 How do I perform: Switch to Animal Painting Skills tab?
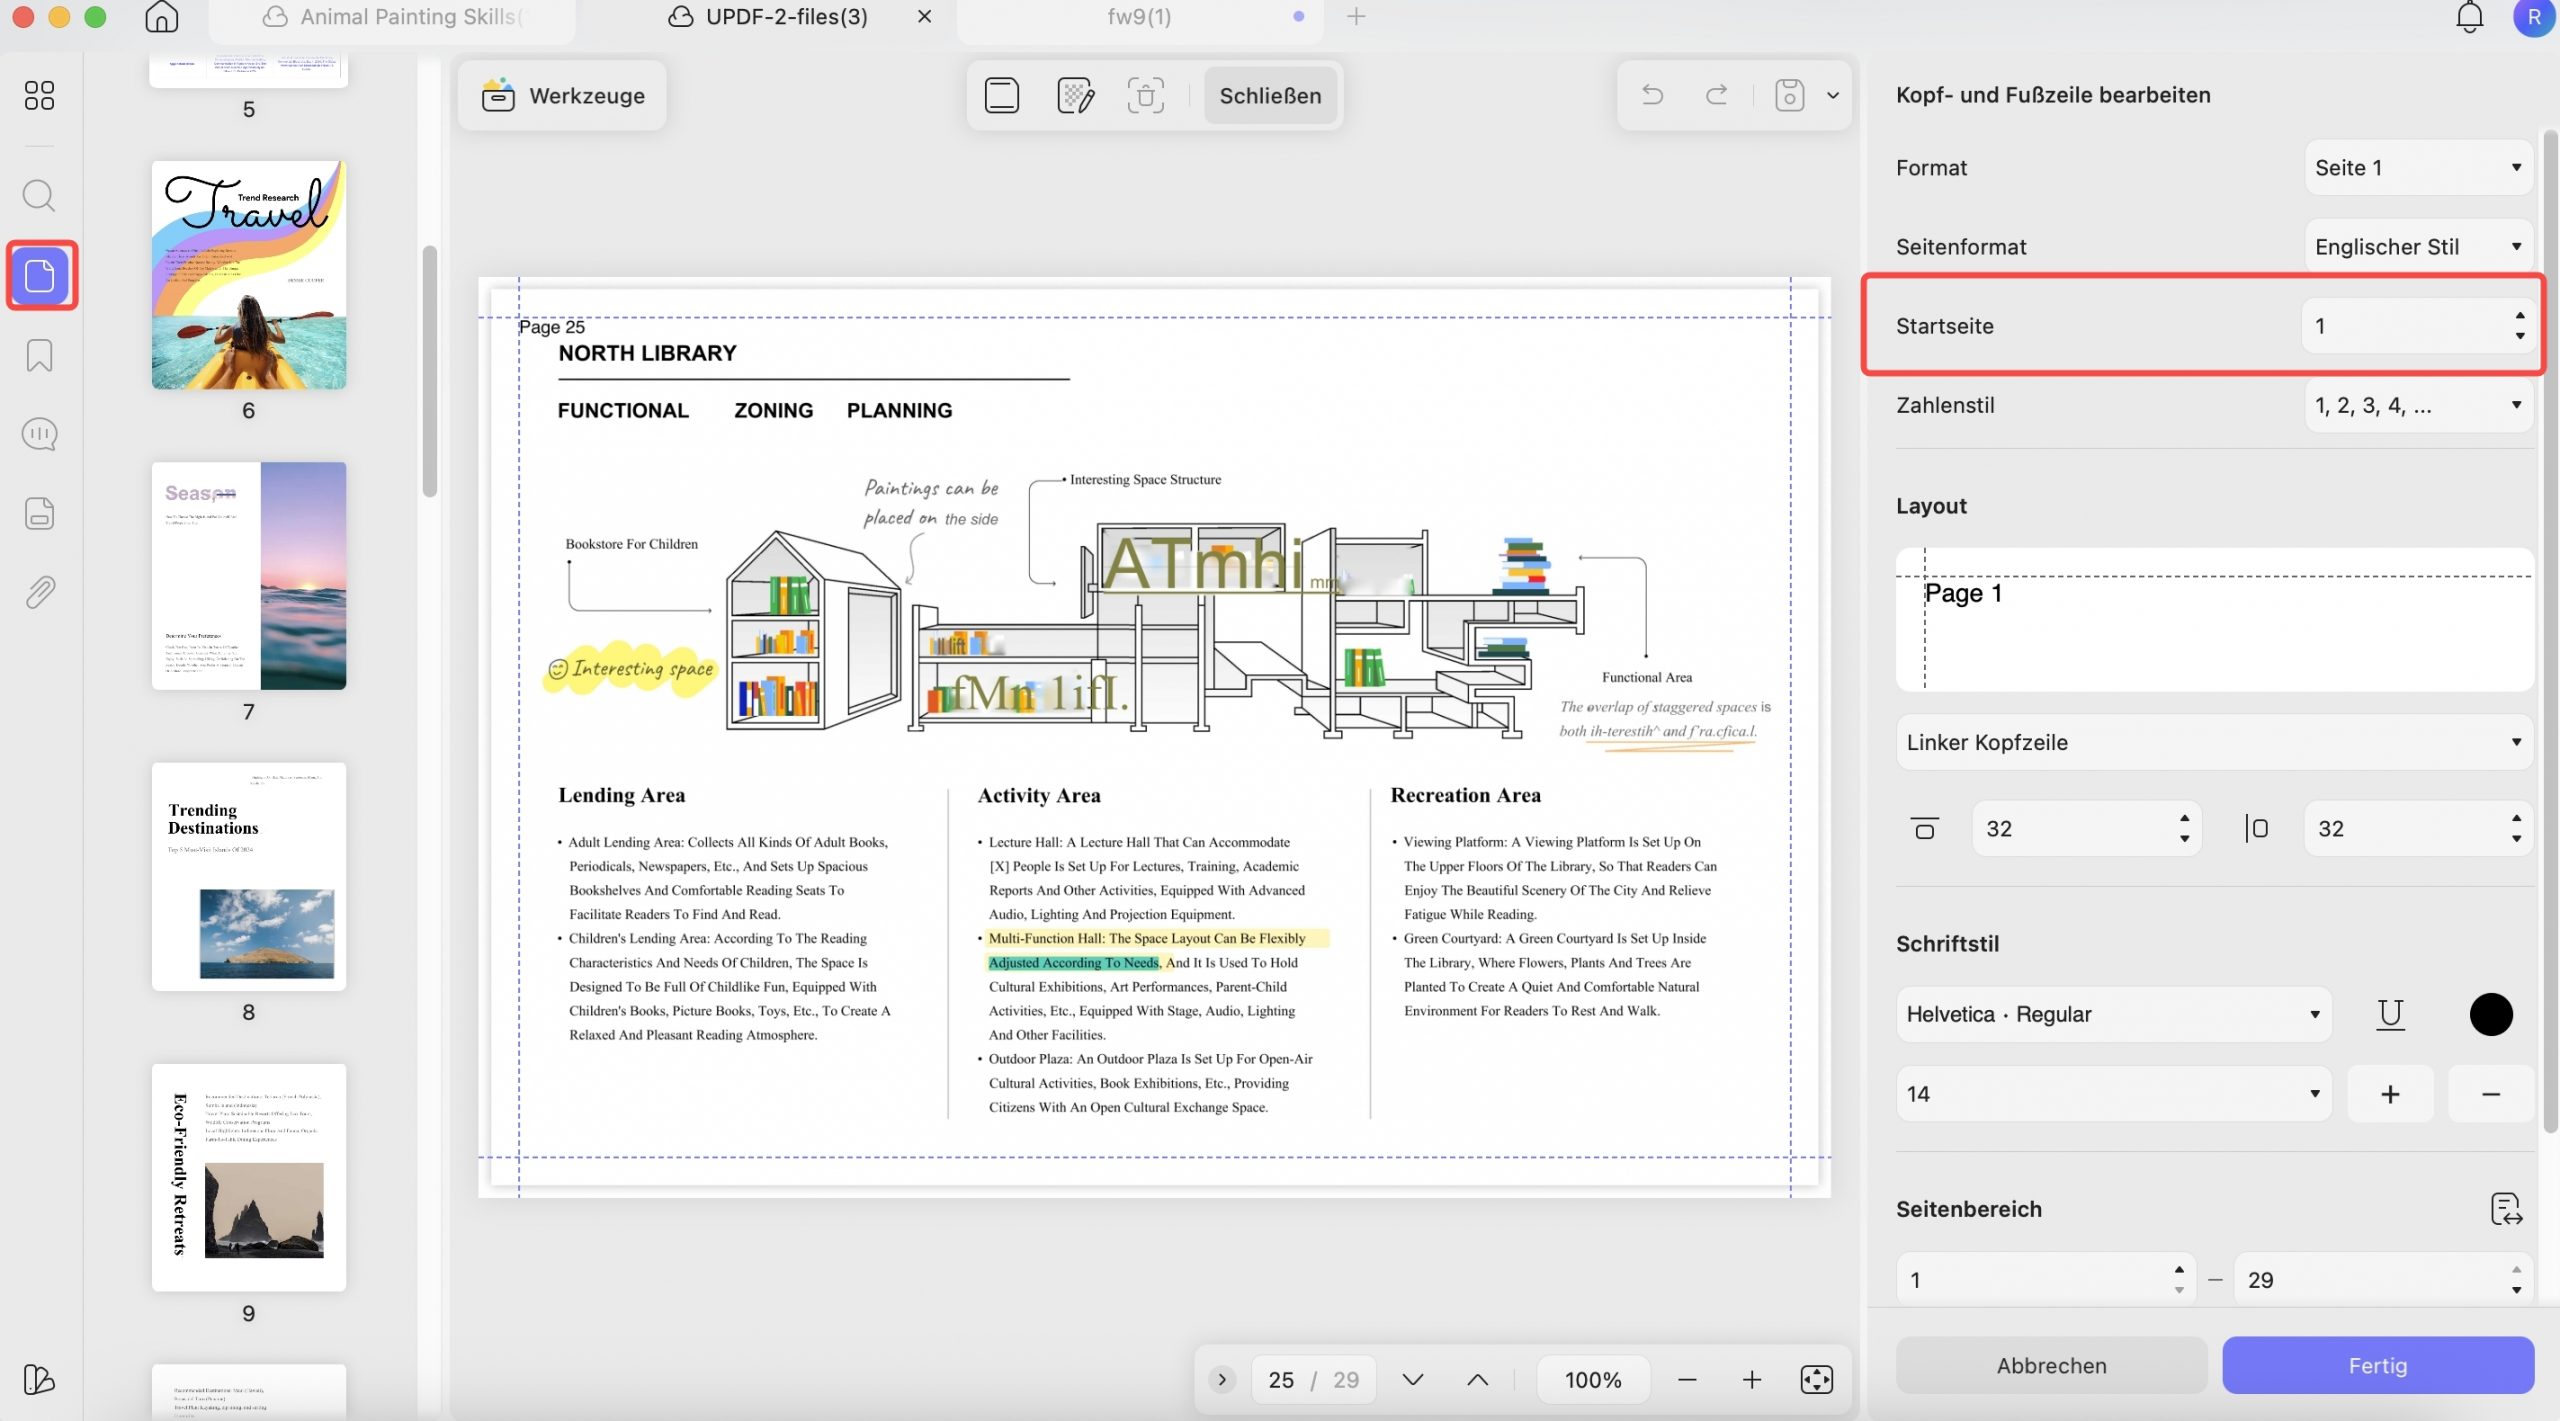[x=393, y=17]
